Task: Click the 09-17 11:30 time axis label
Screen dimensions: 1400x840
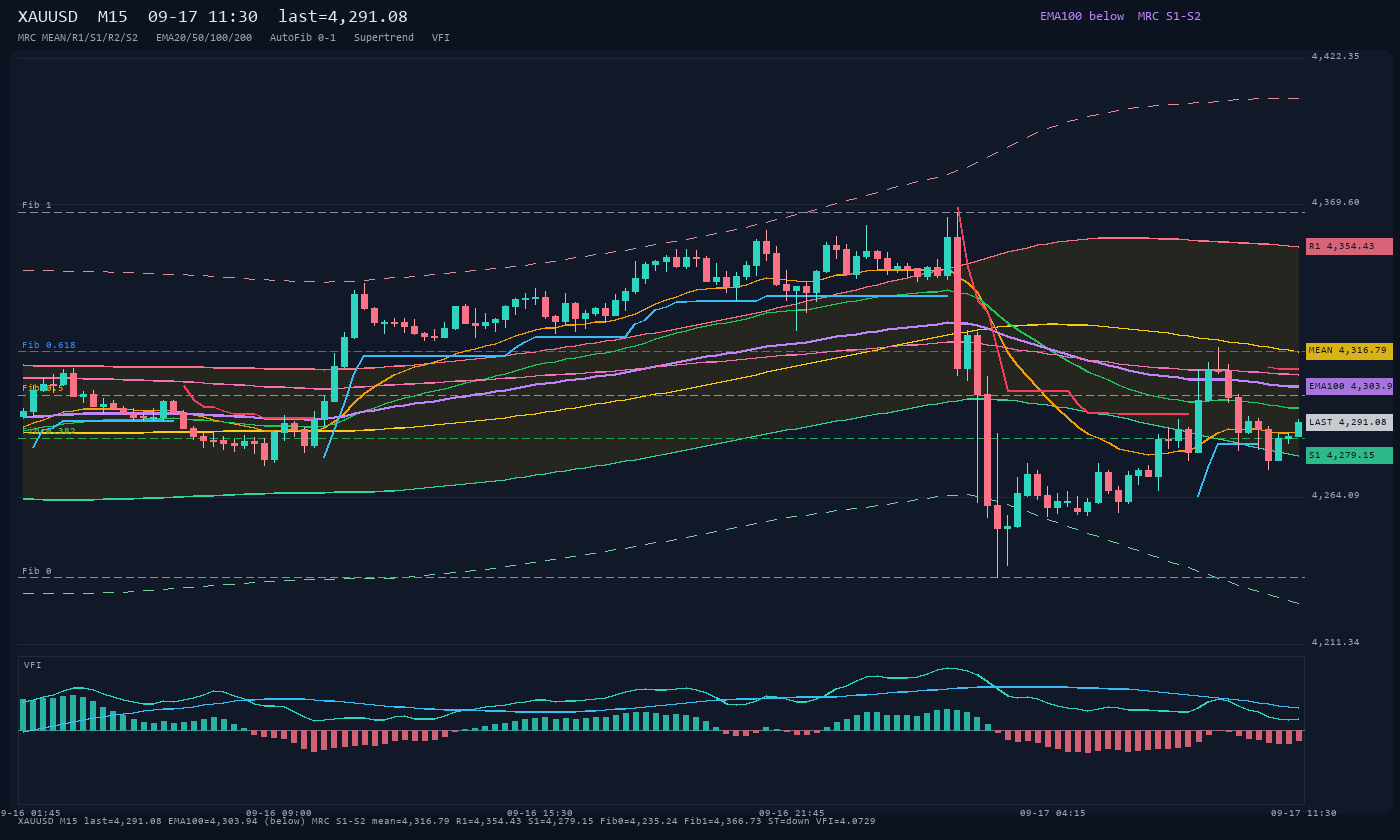Action: tap(1304, 813)
